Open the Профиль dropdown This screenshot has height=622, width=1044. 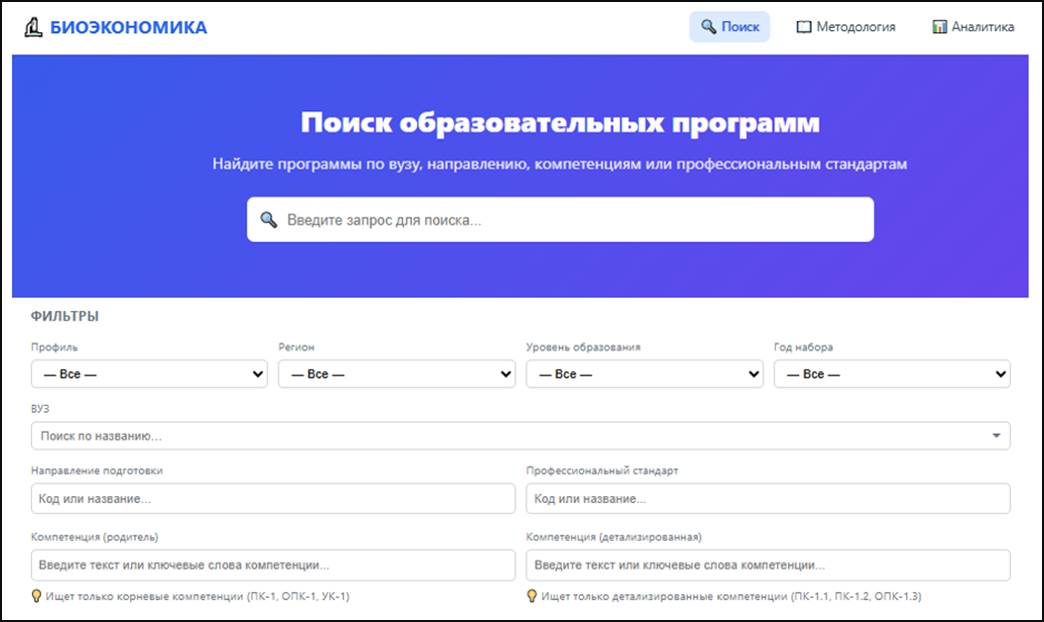click(149, 374)
